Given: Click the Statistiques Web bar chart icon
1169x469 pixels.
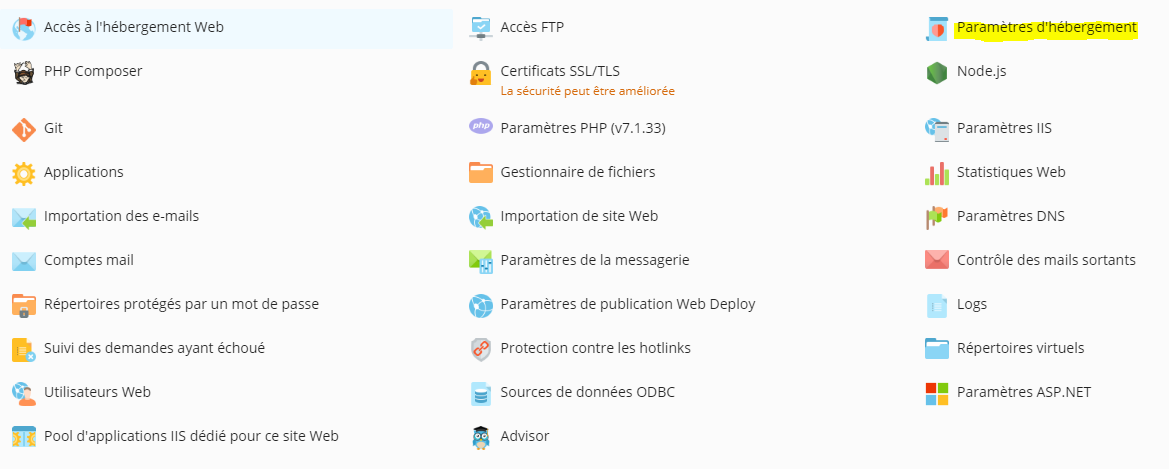Looking at the screenshot, I should pos(936,173).
